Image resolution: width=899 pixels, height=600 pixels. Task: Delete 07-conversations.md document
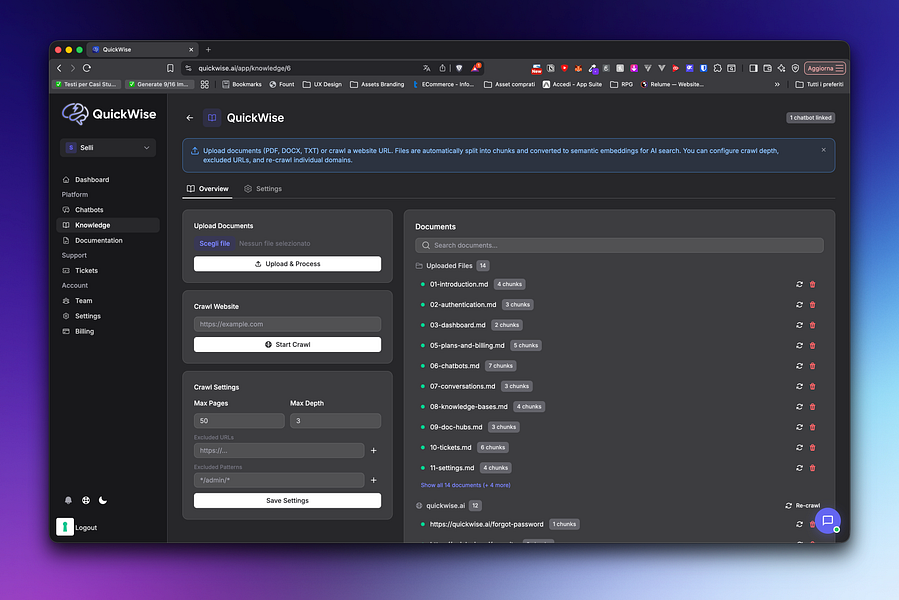pos(812,387)
